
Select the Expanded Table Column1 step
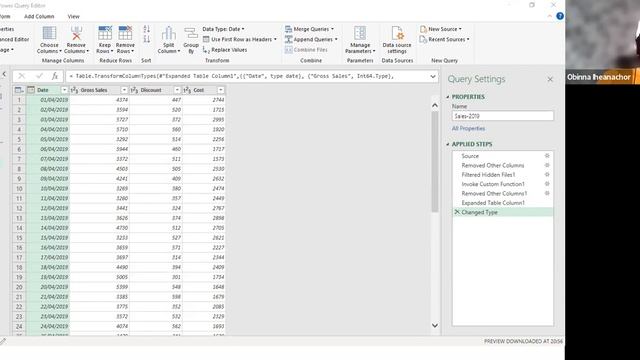click(493, 203)
